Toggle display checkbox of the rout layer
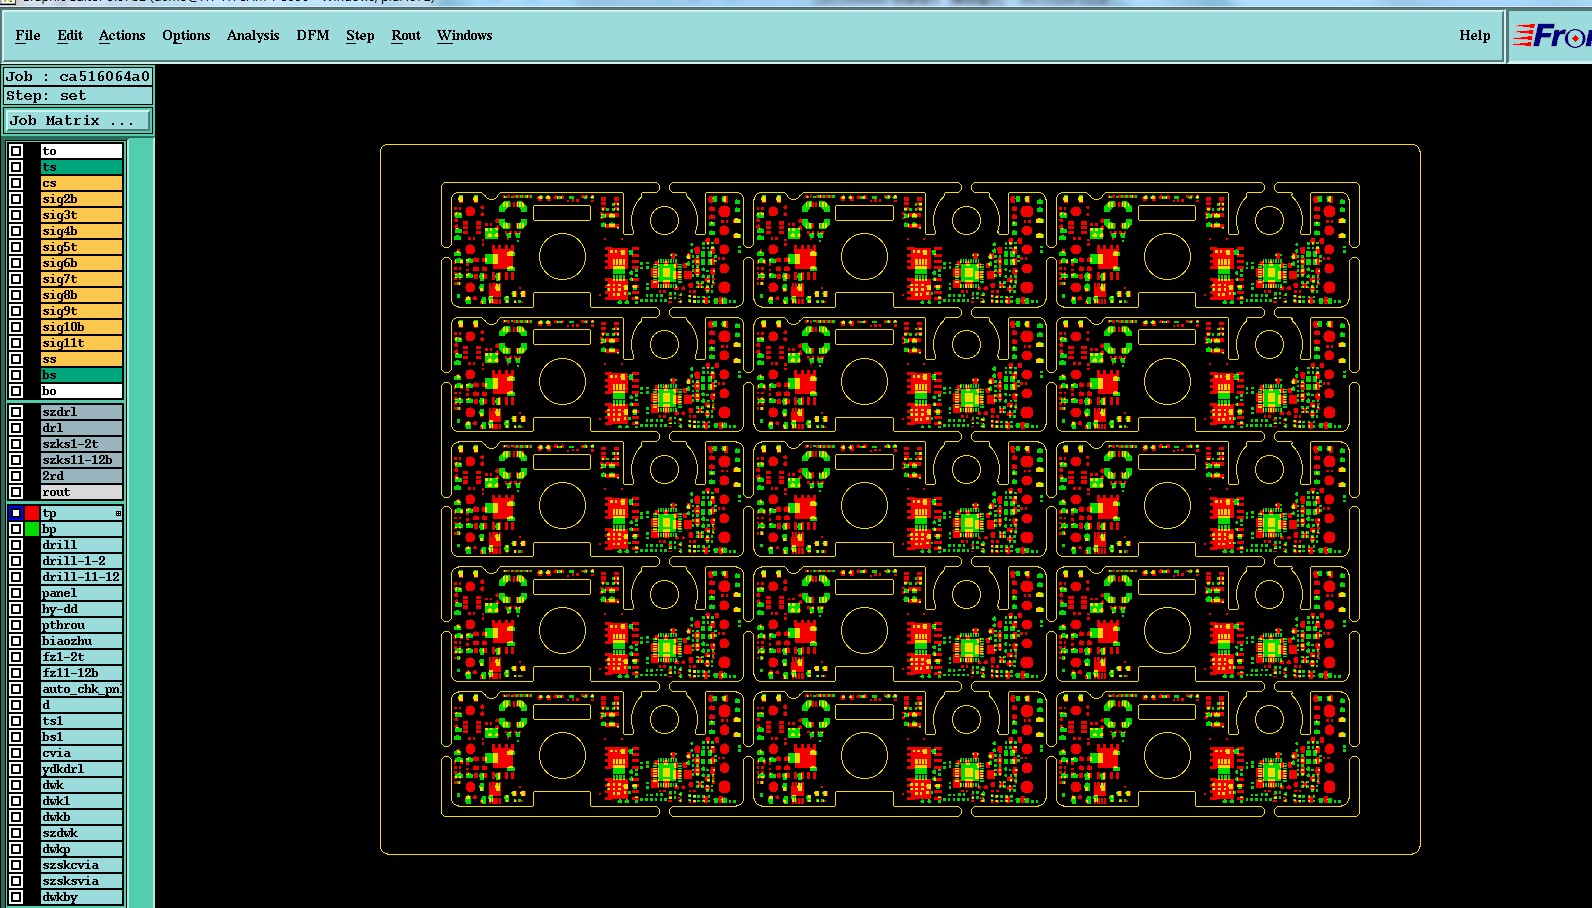 click(16, 492)
